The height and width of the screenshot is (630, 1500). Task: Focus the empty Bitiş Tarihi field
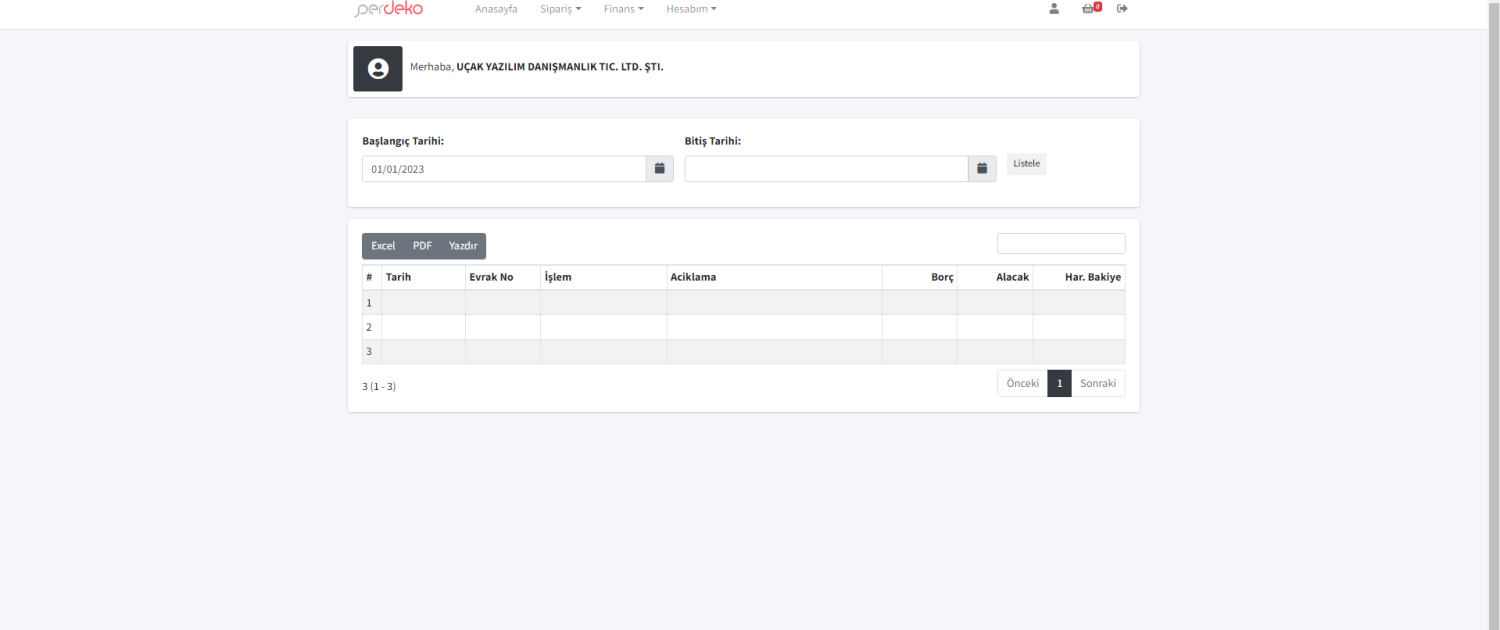(x=826, y=169)
